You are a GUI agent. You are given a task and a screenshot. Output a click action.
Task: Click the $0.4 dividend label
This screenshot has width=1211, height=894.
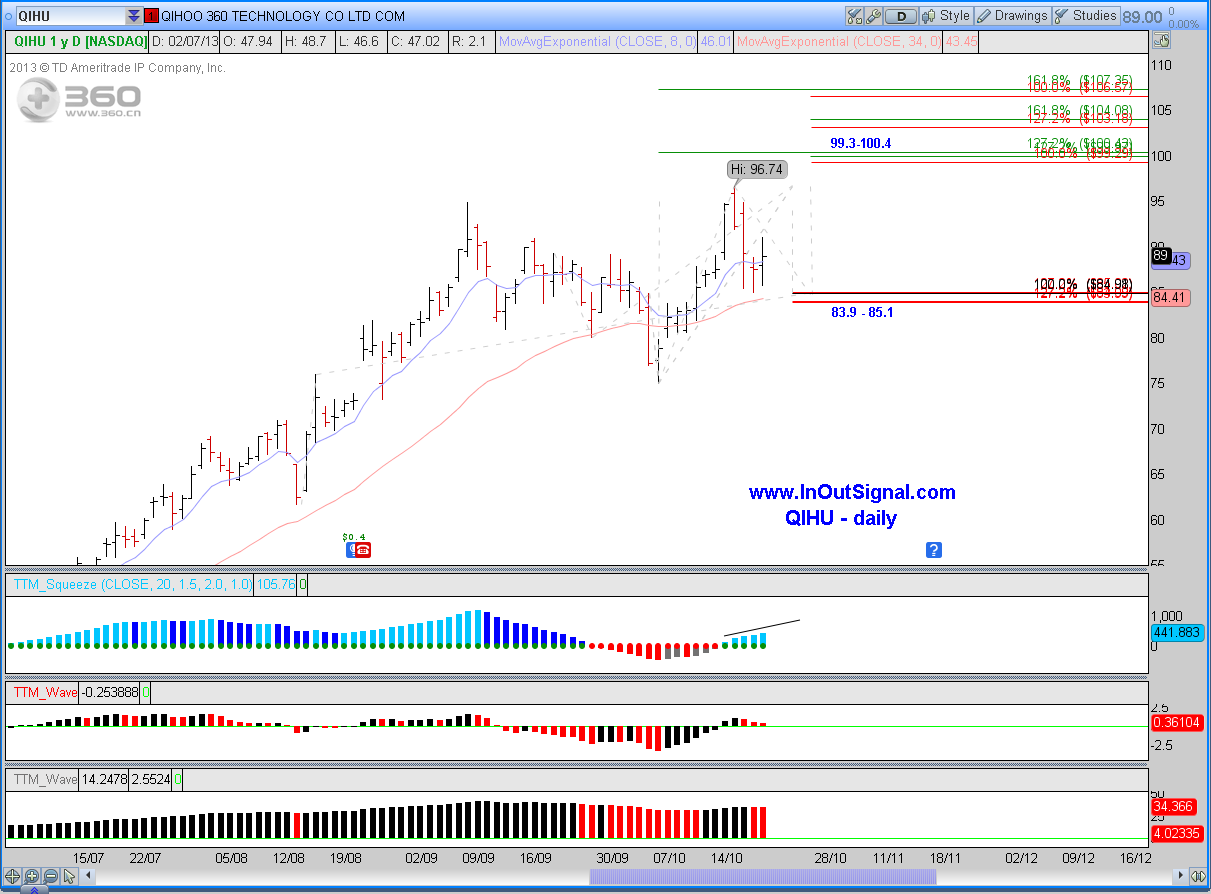(x=355, y=536)
